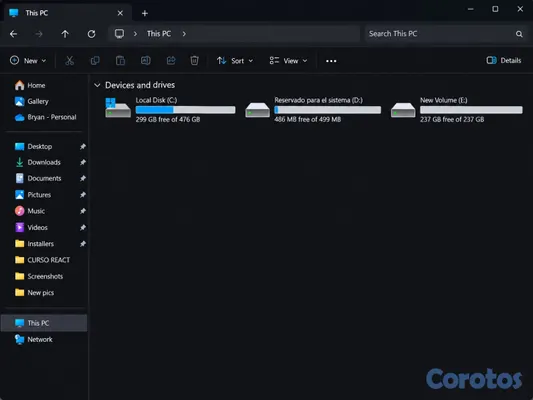The width and height of the screenshot is (533, 400).
Task: Click the Rename icon in toolbar
Action: [145, 61]
